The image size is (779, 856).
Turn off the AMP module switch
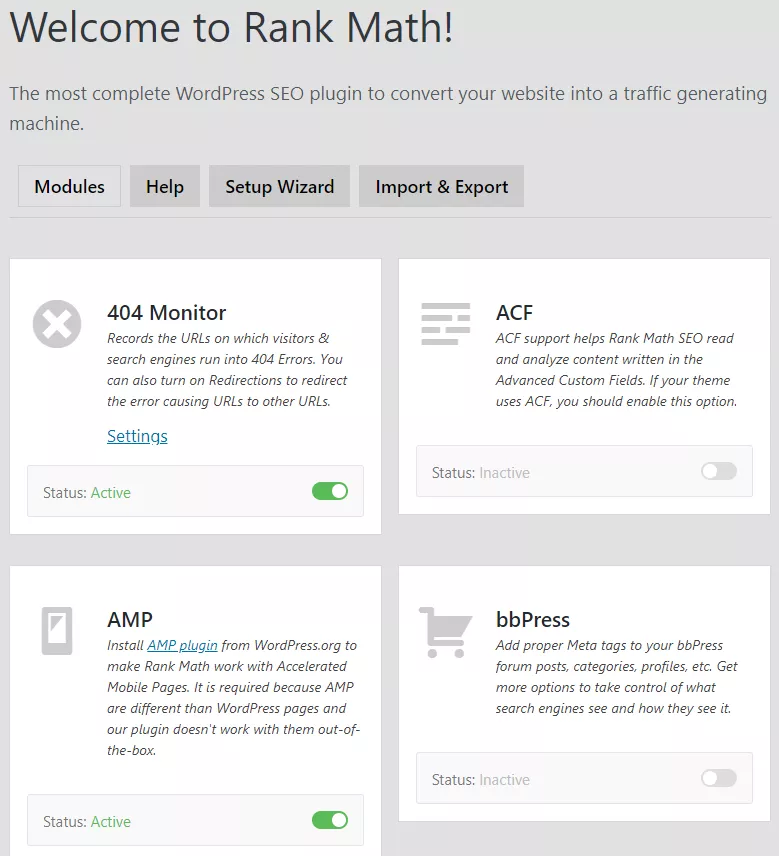[330, 820]
